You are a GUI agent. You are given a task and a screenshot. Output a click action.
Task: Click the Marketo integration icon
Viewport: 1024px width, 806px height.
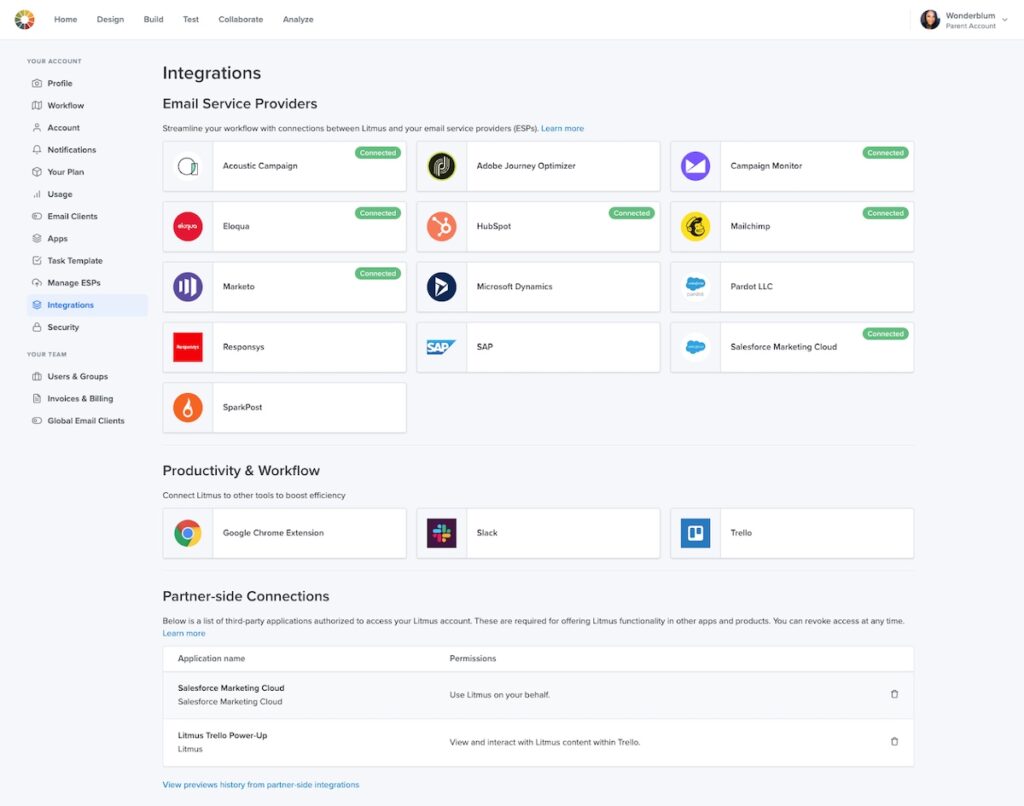(188, 287)
